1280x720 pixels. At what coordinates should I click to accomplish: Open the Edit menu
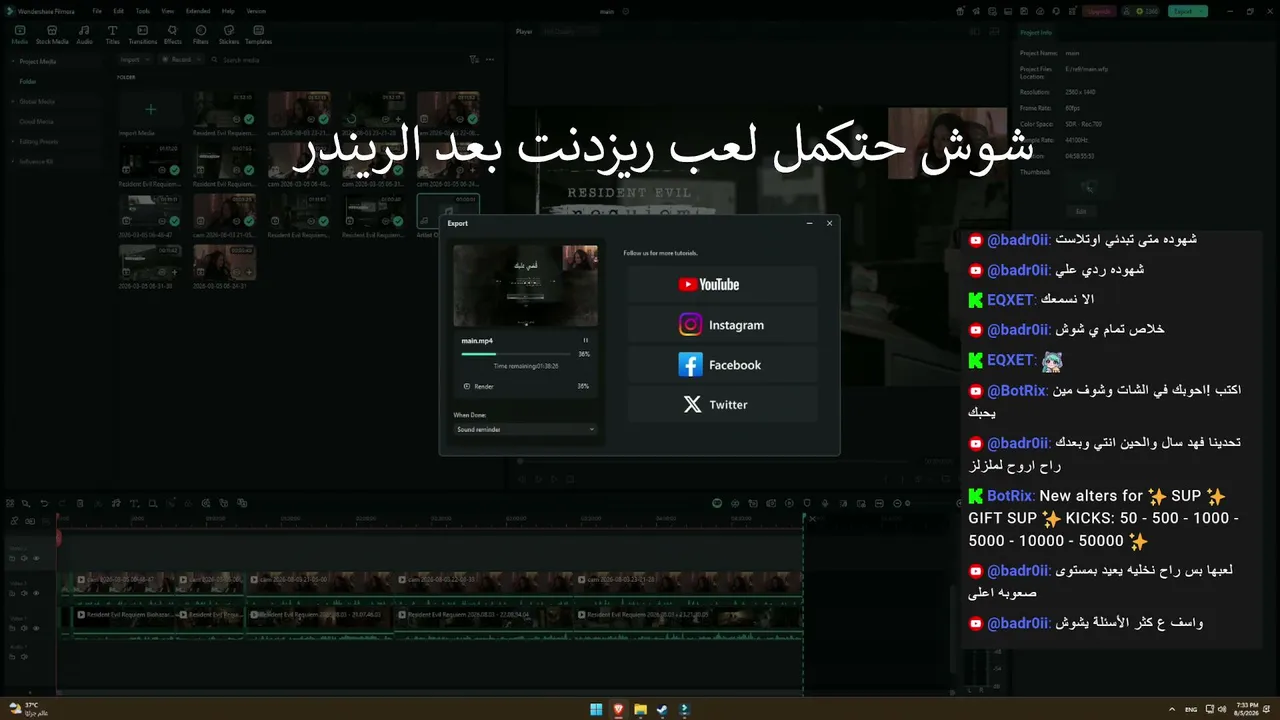[x=118, y=11]
